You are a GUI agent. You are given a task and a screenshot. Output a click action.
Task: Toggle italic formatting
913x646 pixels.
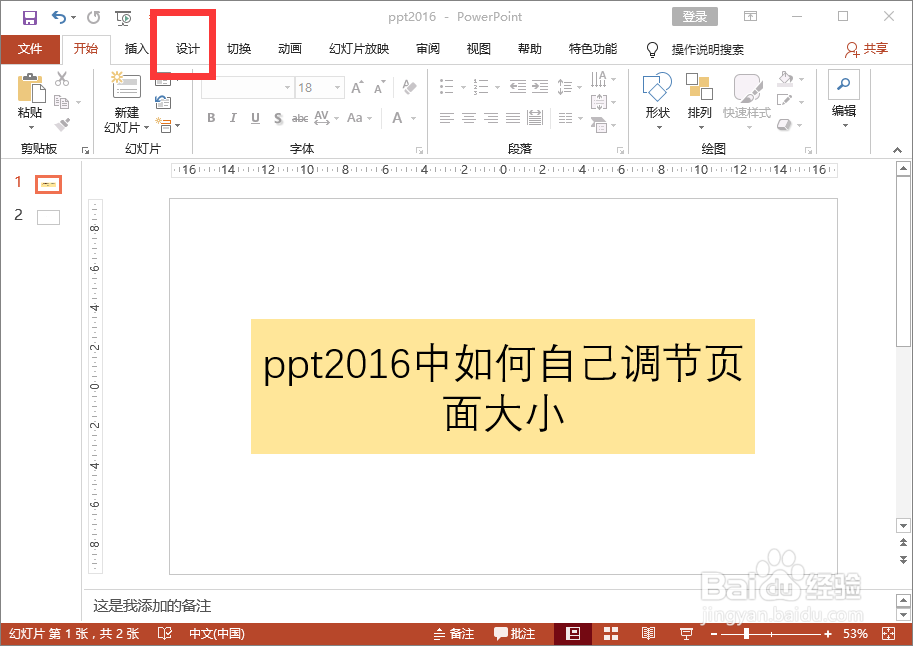[233, 118]
